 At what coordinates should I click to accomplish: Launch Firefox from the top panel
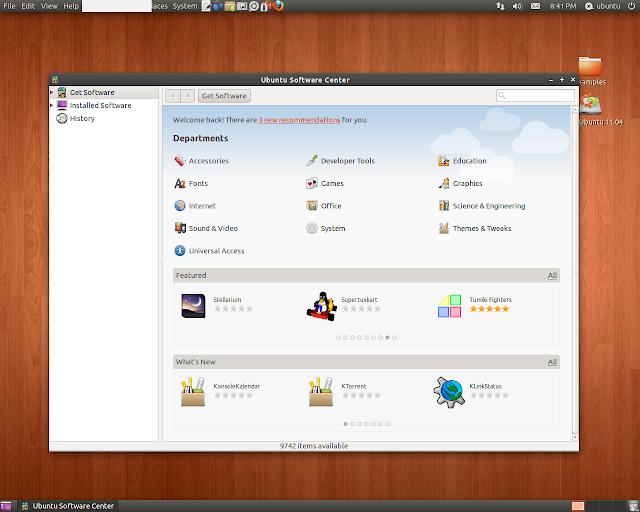278,6
